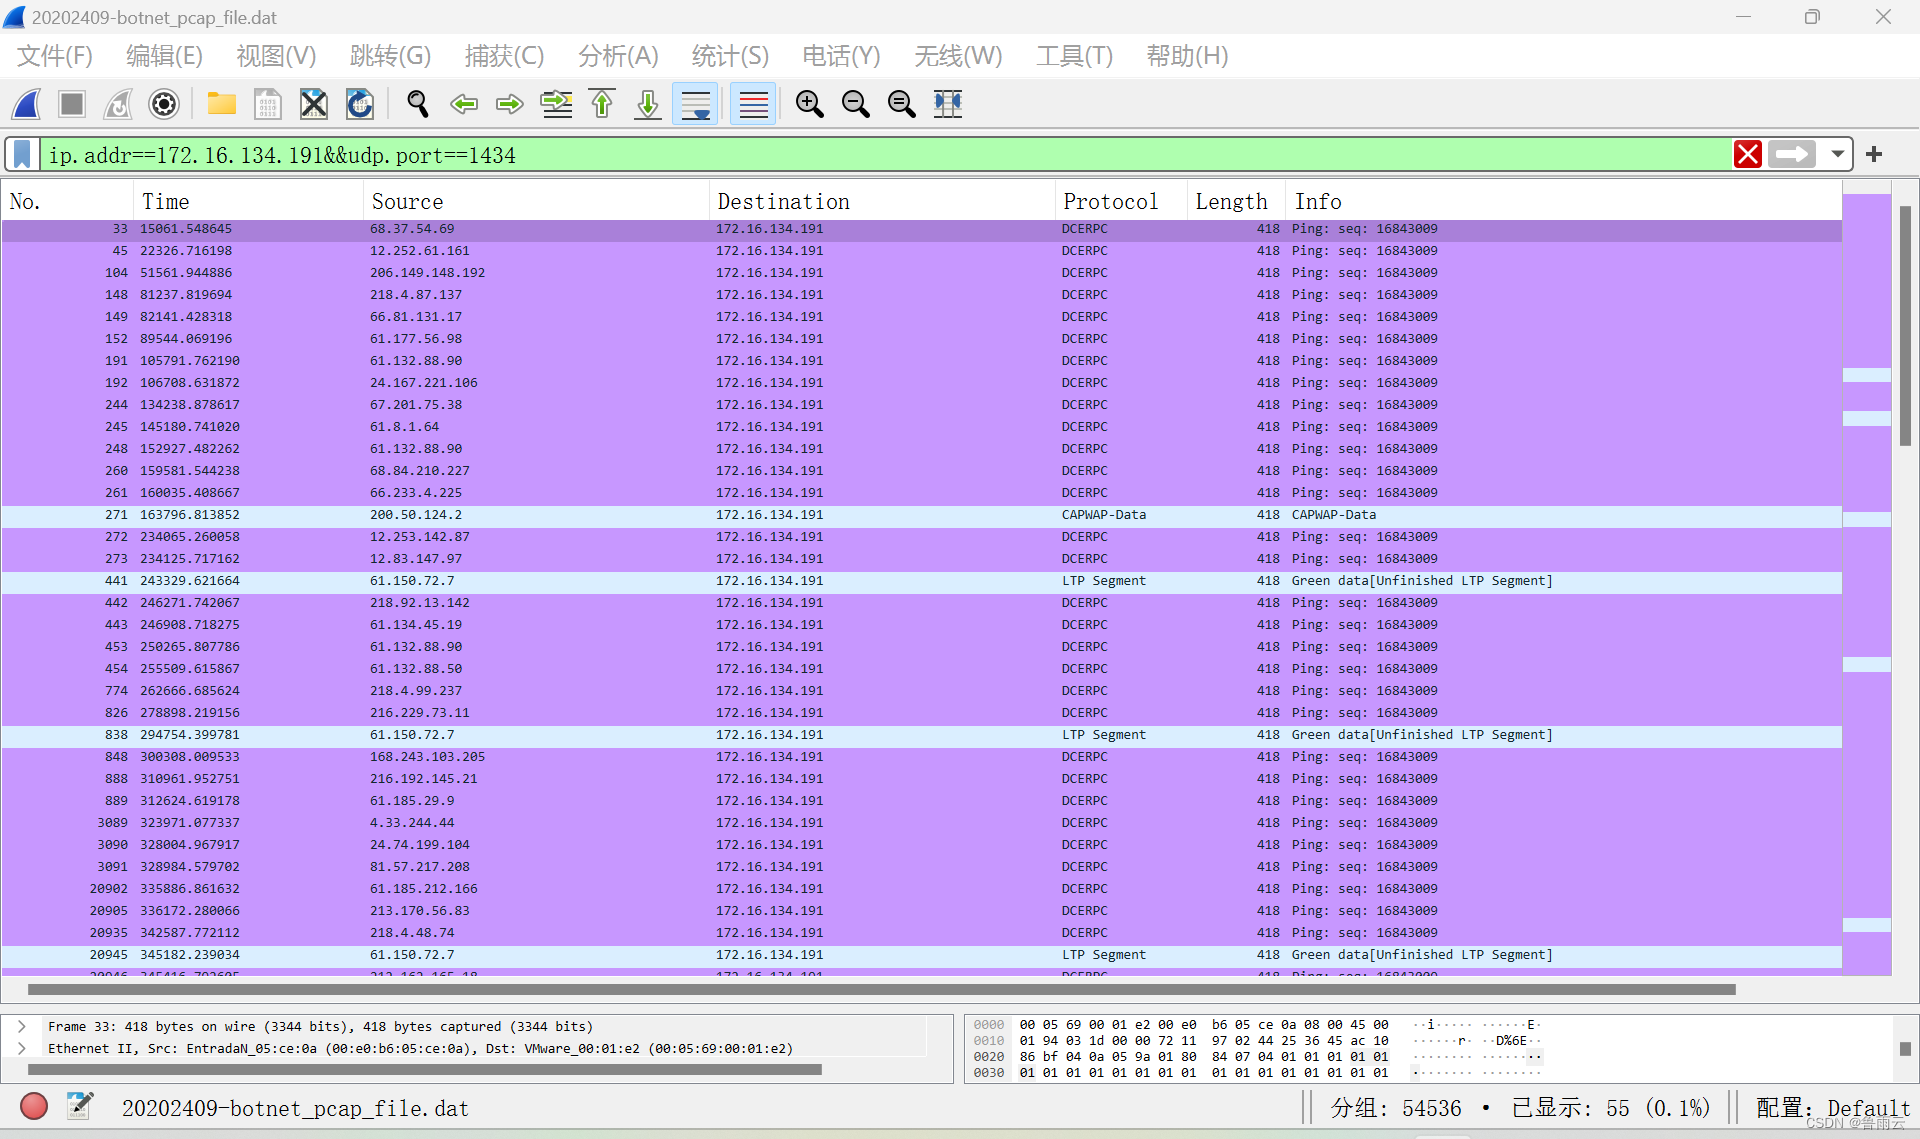This screenshot has height=1139, width=1920.
Task: Open capture file properties notepad icon
Action: pyautogui.click(x=80, y=1106)
